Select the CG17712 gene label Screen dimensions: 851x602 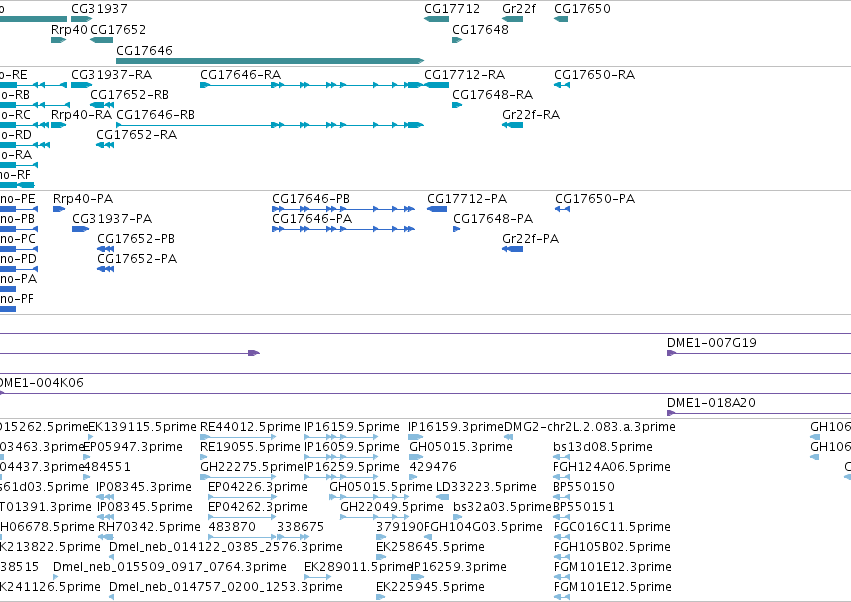[452, 9]
